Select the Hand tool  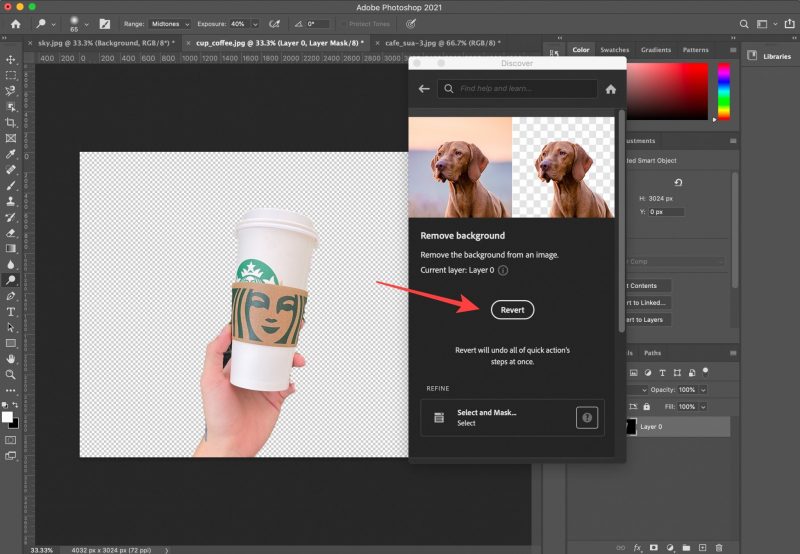coord(10,359)
